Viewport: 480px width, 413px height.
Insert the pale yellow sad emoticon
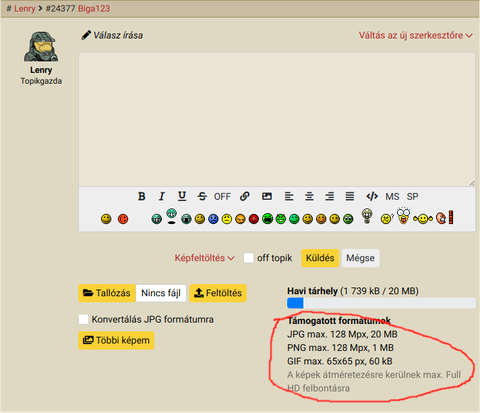(227, 219)
